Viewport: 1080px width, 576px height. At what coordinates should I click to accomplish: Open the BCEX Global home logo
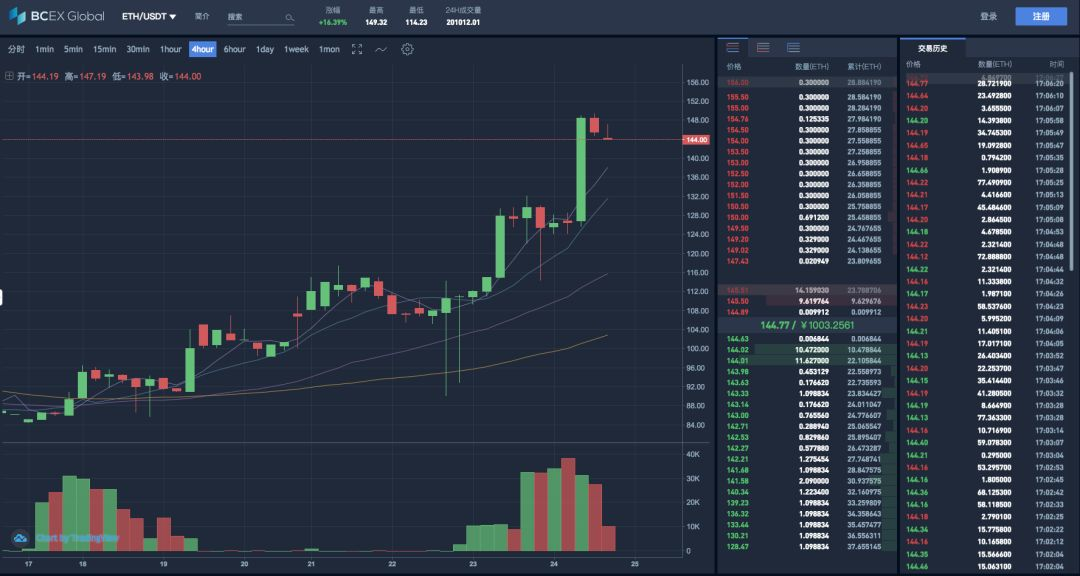pos(56,16)
